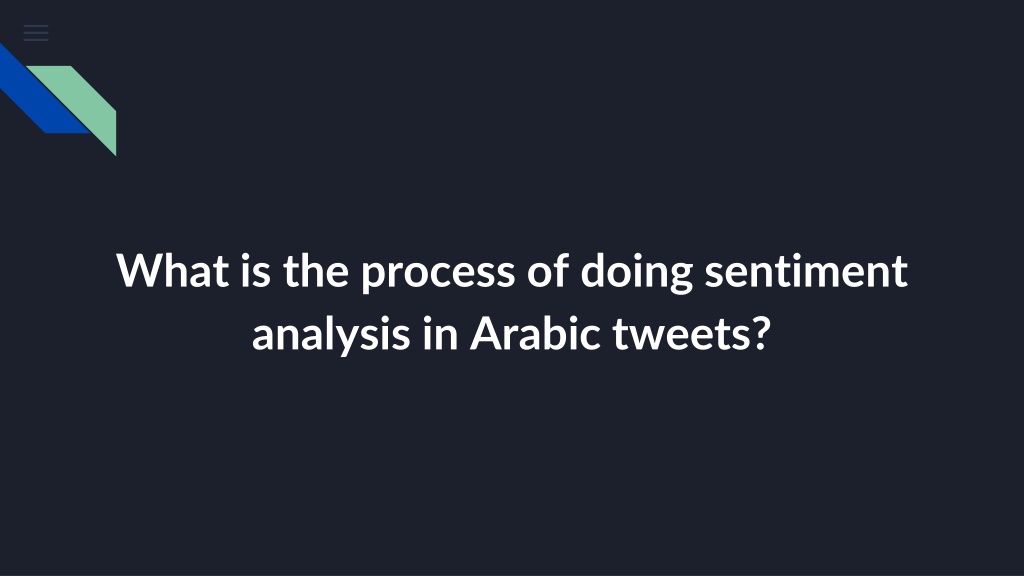
Task: Click the capital letter "A" in "Arabic"
Action: 490,333
